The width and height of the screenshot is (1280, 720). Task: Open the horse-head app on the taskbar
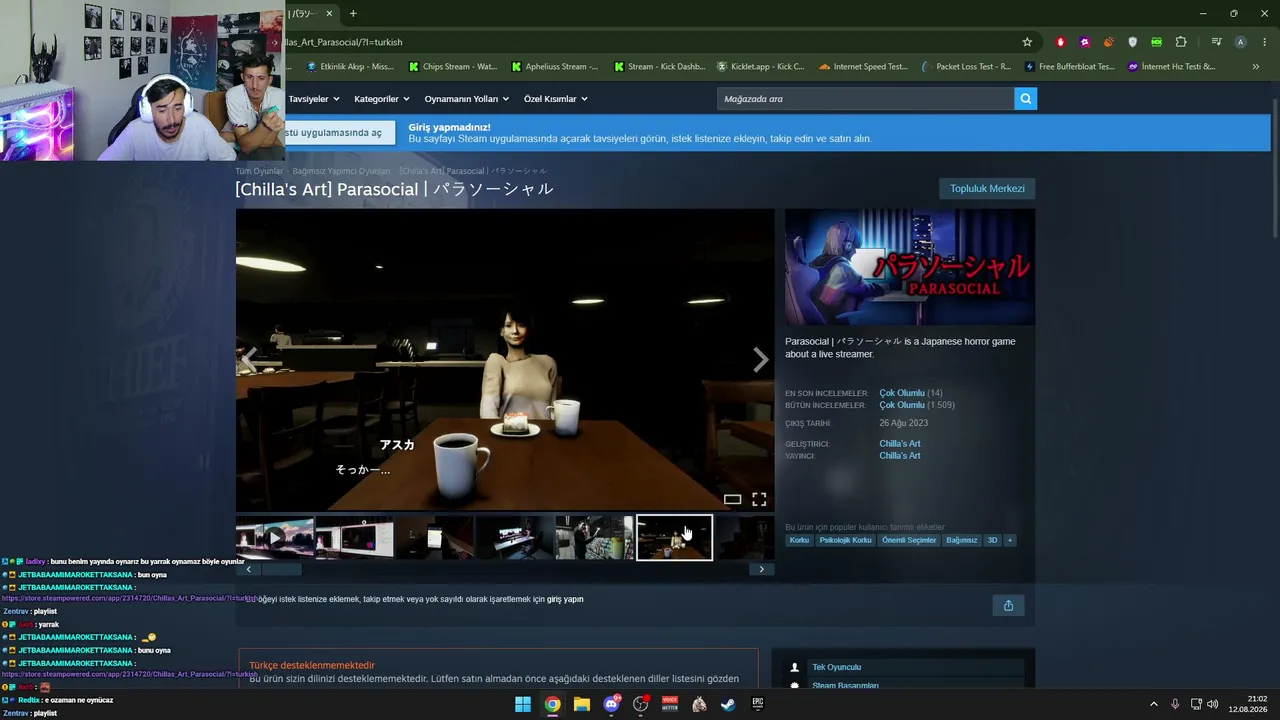(x=699, y=704)
